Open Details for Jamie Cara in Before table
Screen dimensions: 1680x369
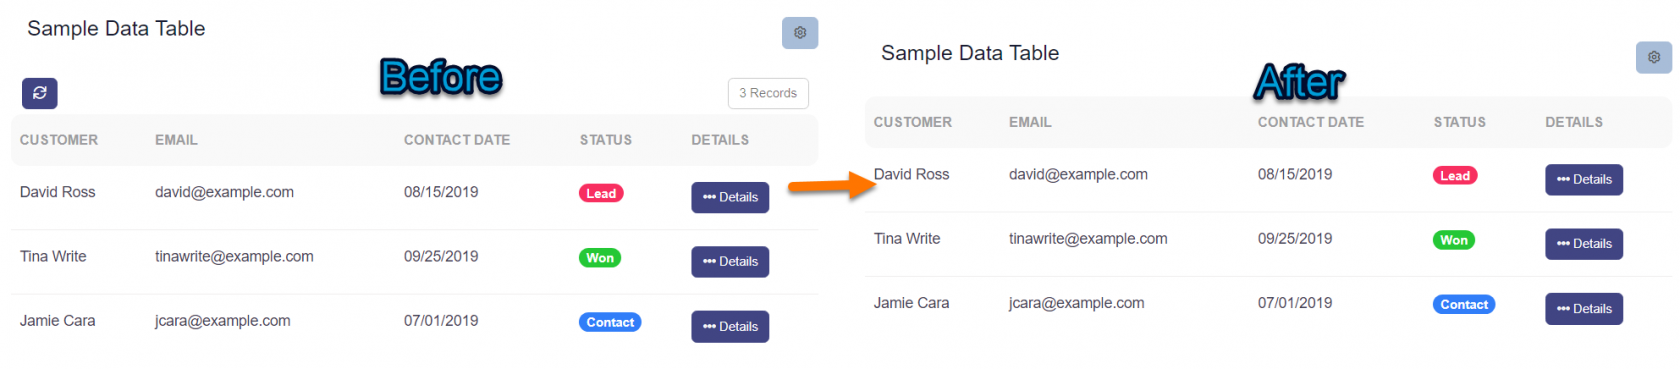click(x=730, y=326)
